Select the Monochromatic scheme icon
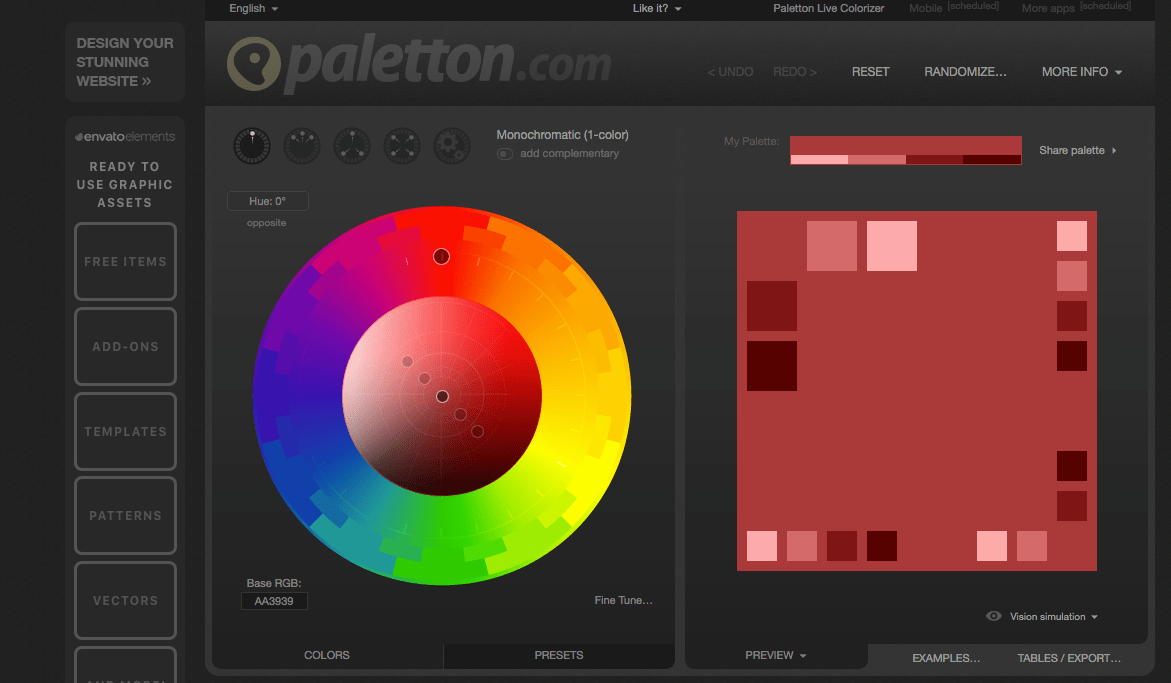Viewport: 1171px width, 683px height. pos(251,146)
